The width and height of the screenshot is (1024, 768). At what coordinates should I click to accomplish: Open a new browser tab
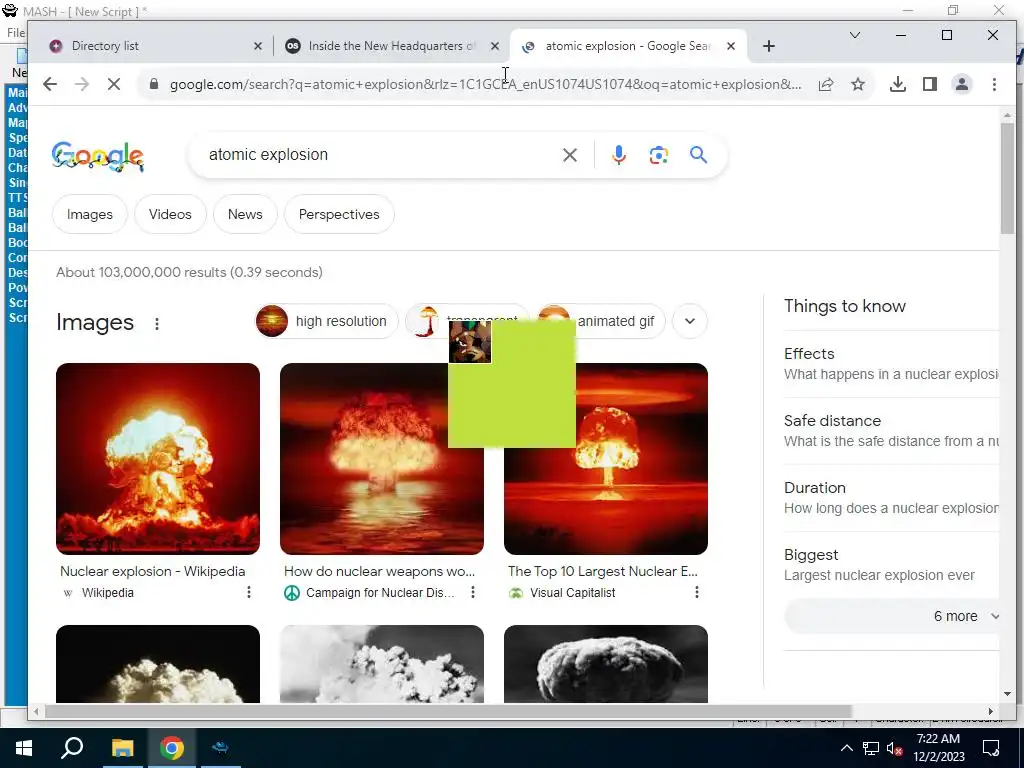(x=769, y=46)
